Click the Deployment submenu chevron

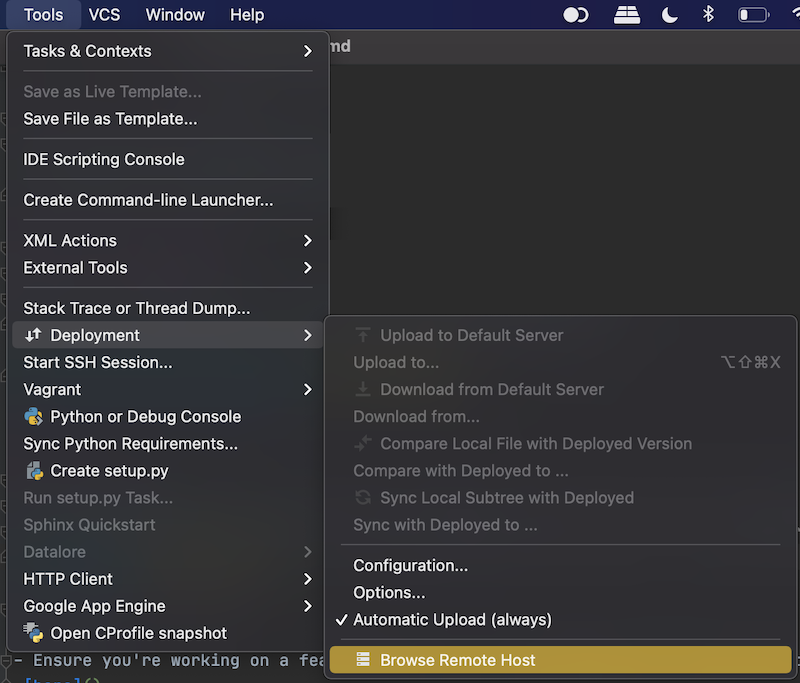[x=307, y=335]
